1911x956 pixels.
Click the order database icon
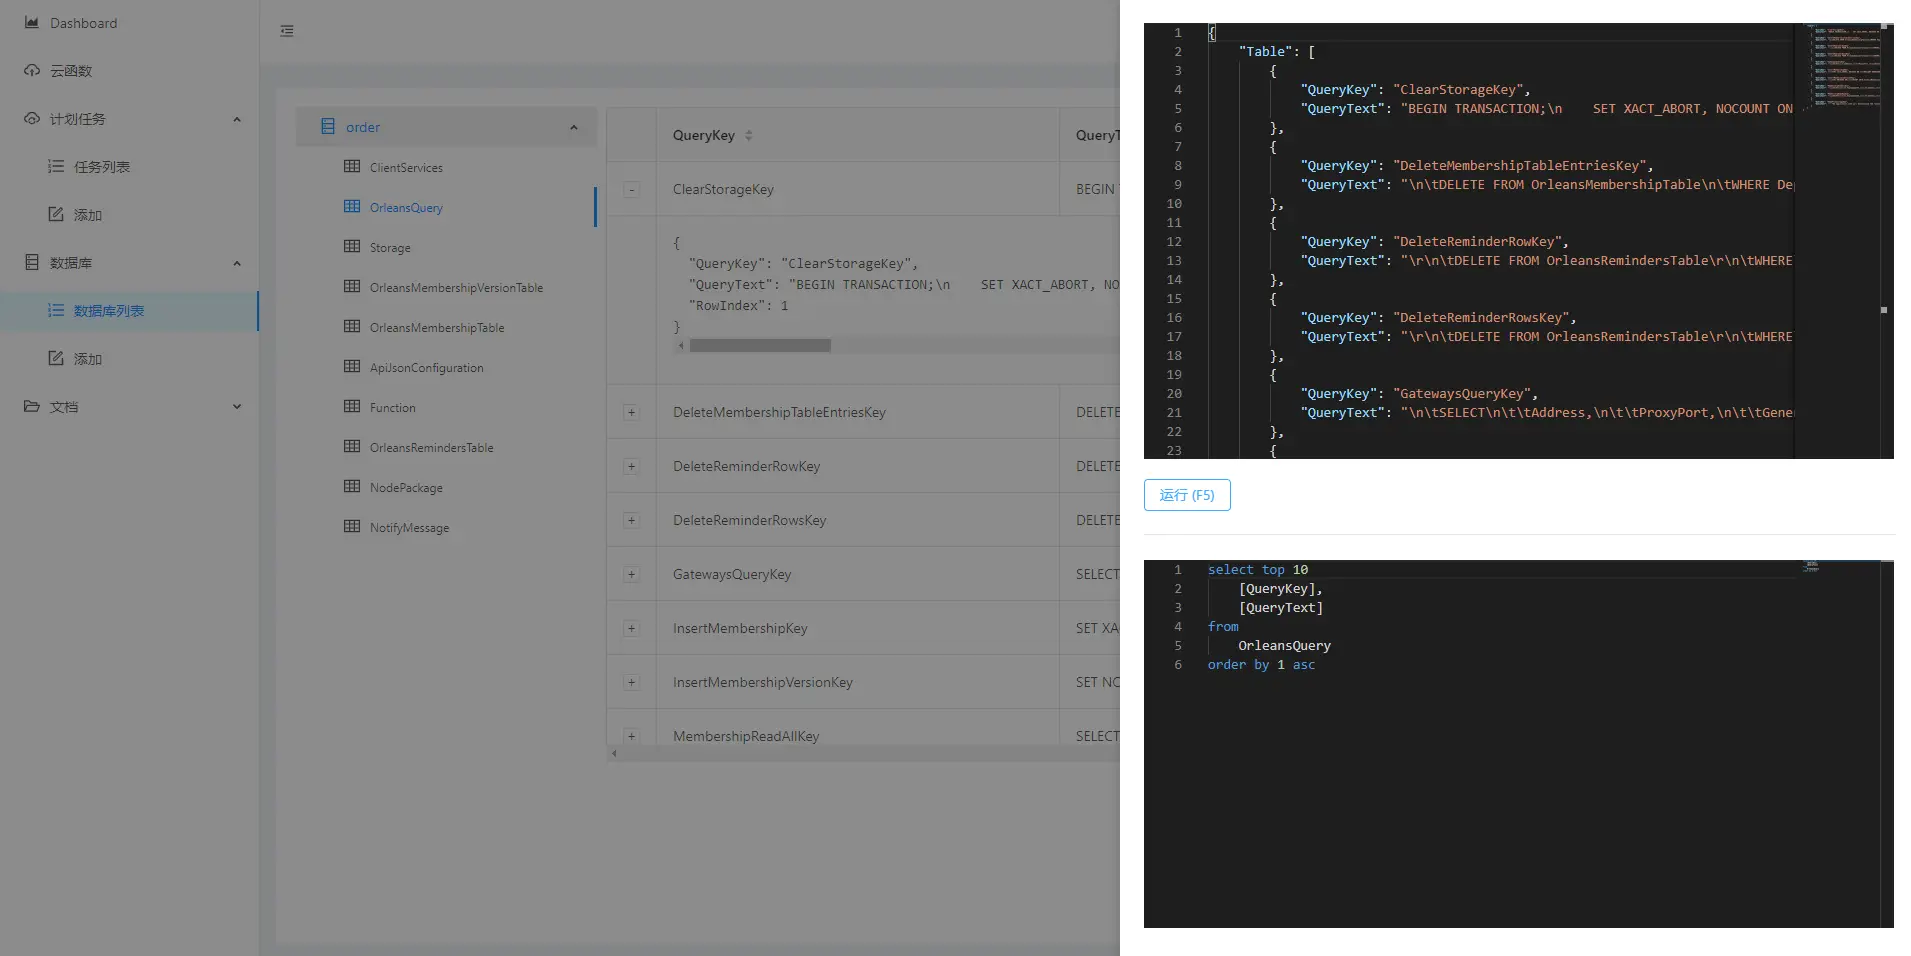click(328, 127)
